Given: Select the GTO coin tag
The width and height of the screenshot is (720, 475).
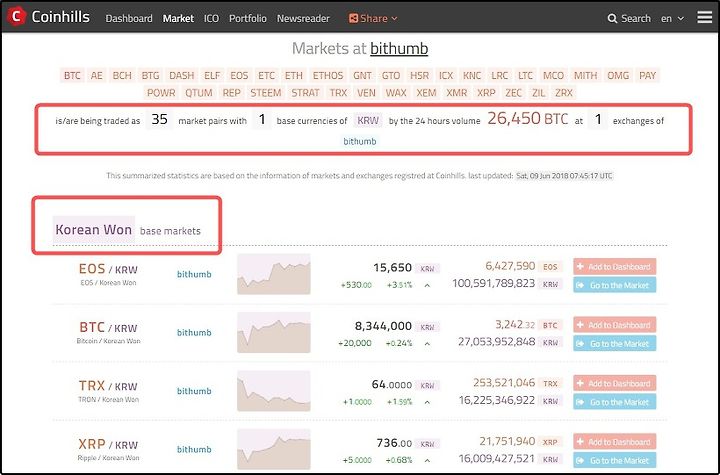Looking at the screenshot, I should pyautogui.click(x=391, y=75).
